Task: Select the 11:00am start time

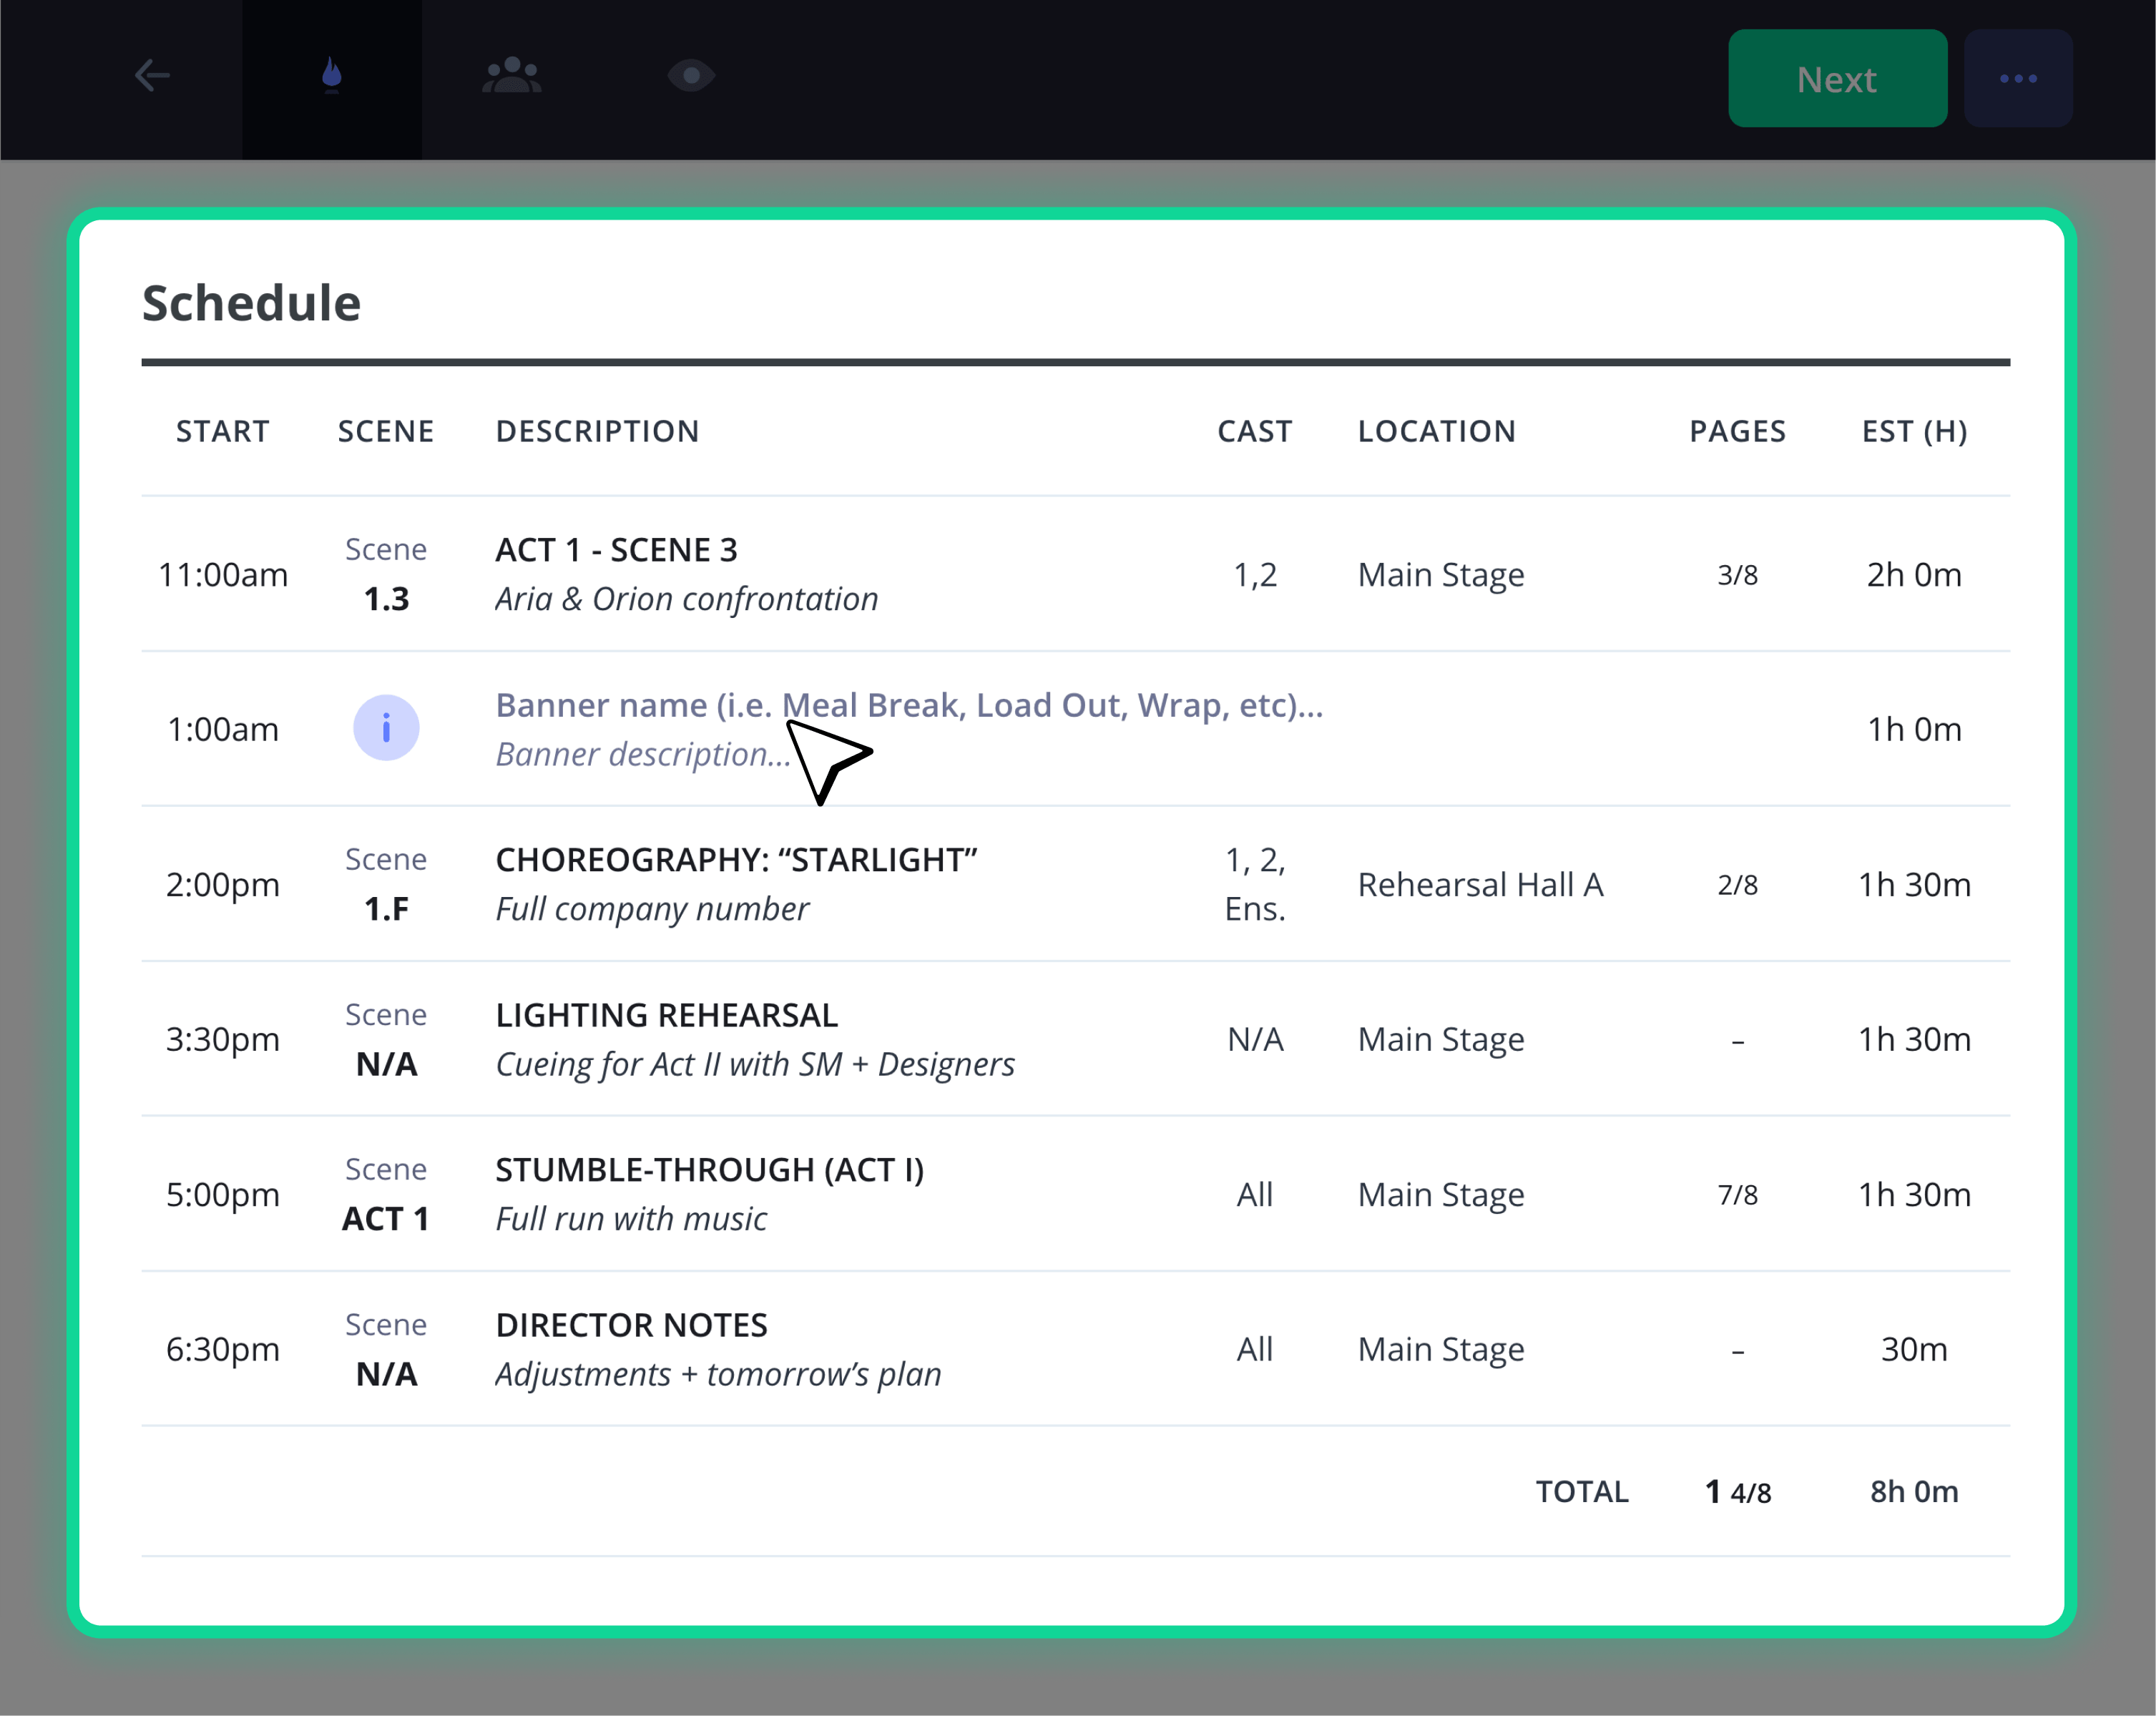Action: pyautogui.click(x=223, y=575)
